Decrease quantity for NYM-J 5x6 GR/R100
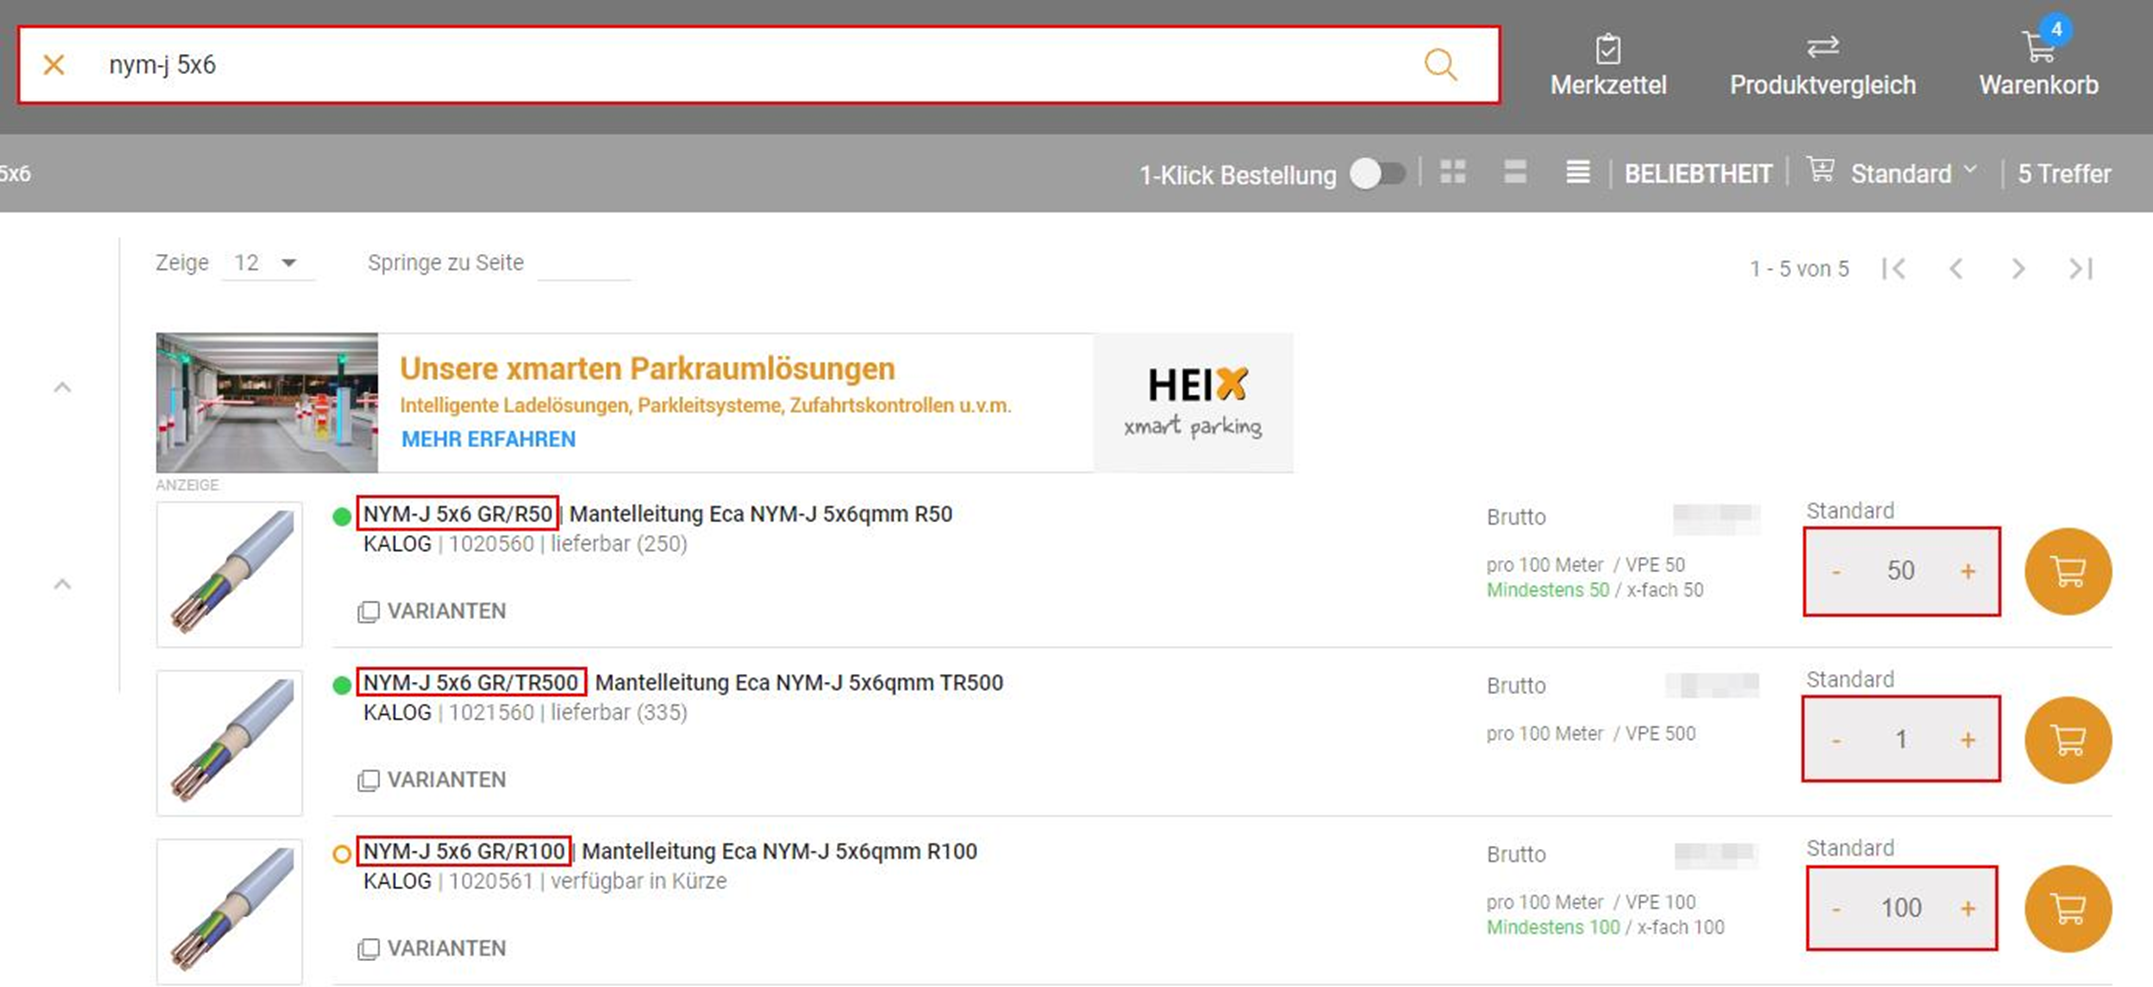Image resolution: width=2153 pixels, height=987 pixels. coord(1836,909)
